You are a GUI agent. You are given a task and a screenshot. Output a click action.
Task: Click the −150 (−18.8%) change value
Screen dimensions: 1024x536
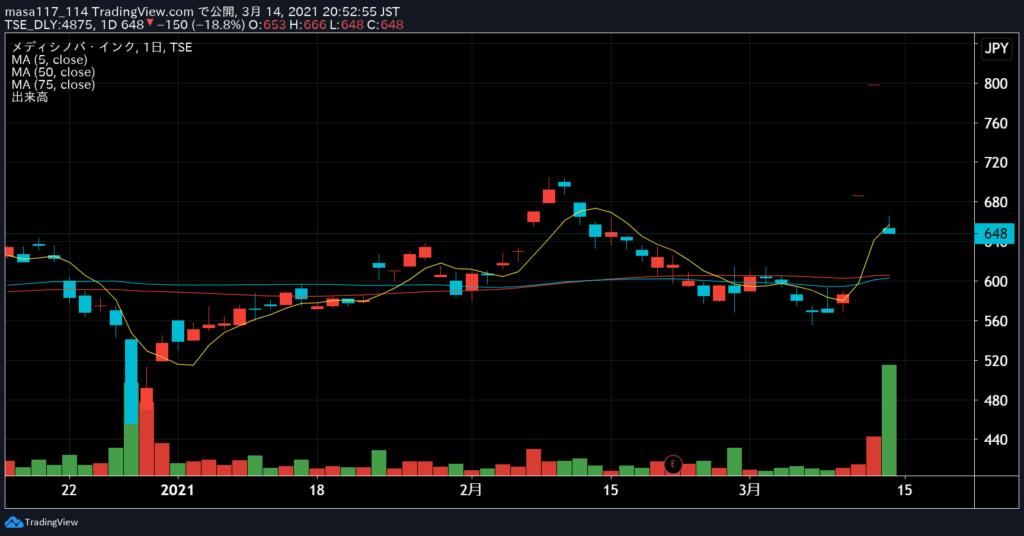(200, 25)
